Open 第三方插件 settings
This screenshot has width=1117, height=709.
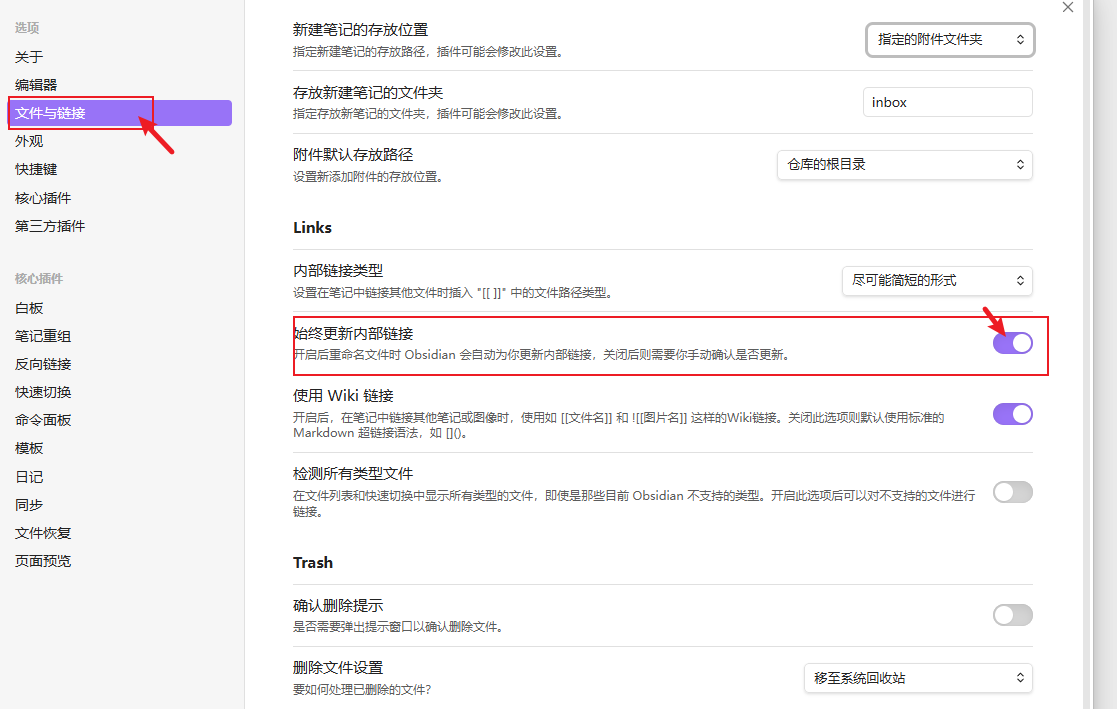click(x=50, y=226)
